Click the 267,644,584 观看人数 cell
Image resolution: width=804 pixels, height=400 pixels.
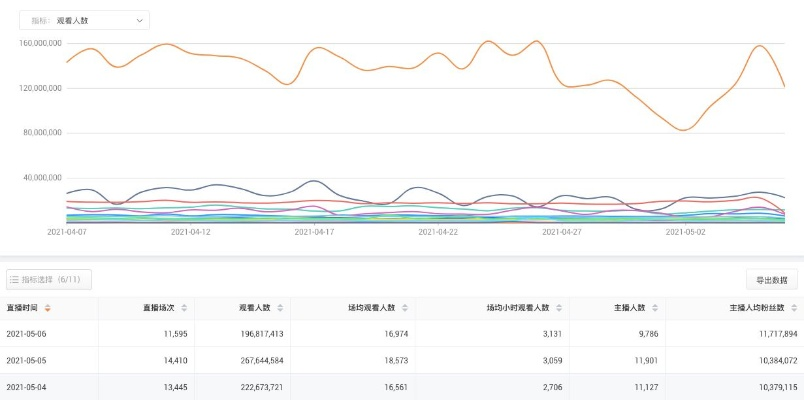point(254,360)
